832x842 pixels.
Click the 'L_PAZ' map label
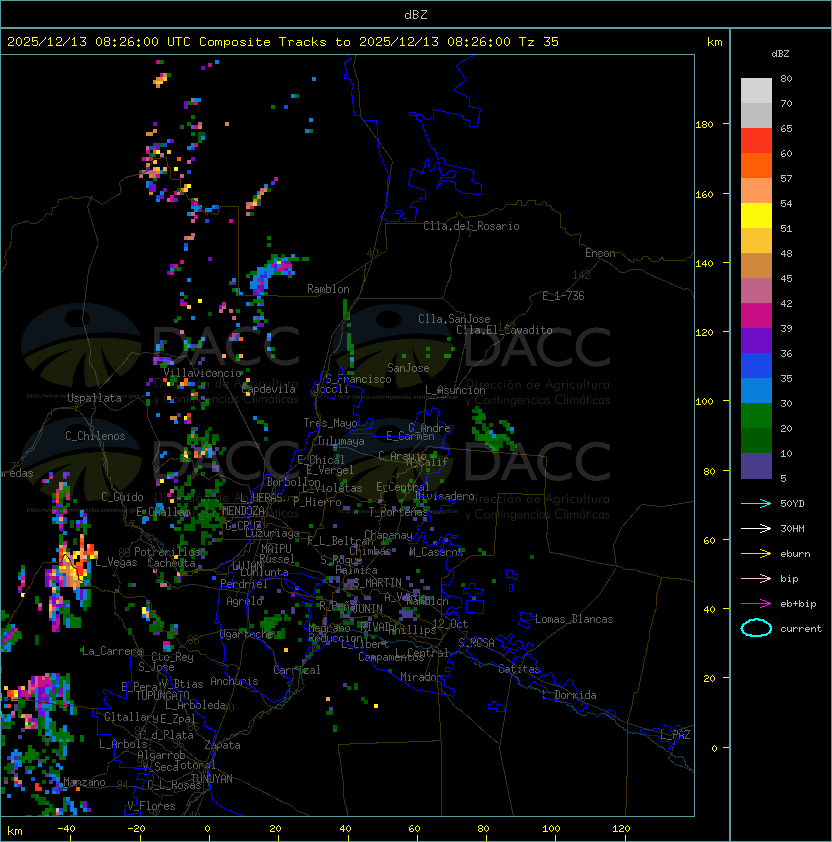point(675,735)
